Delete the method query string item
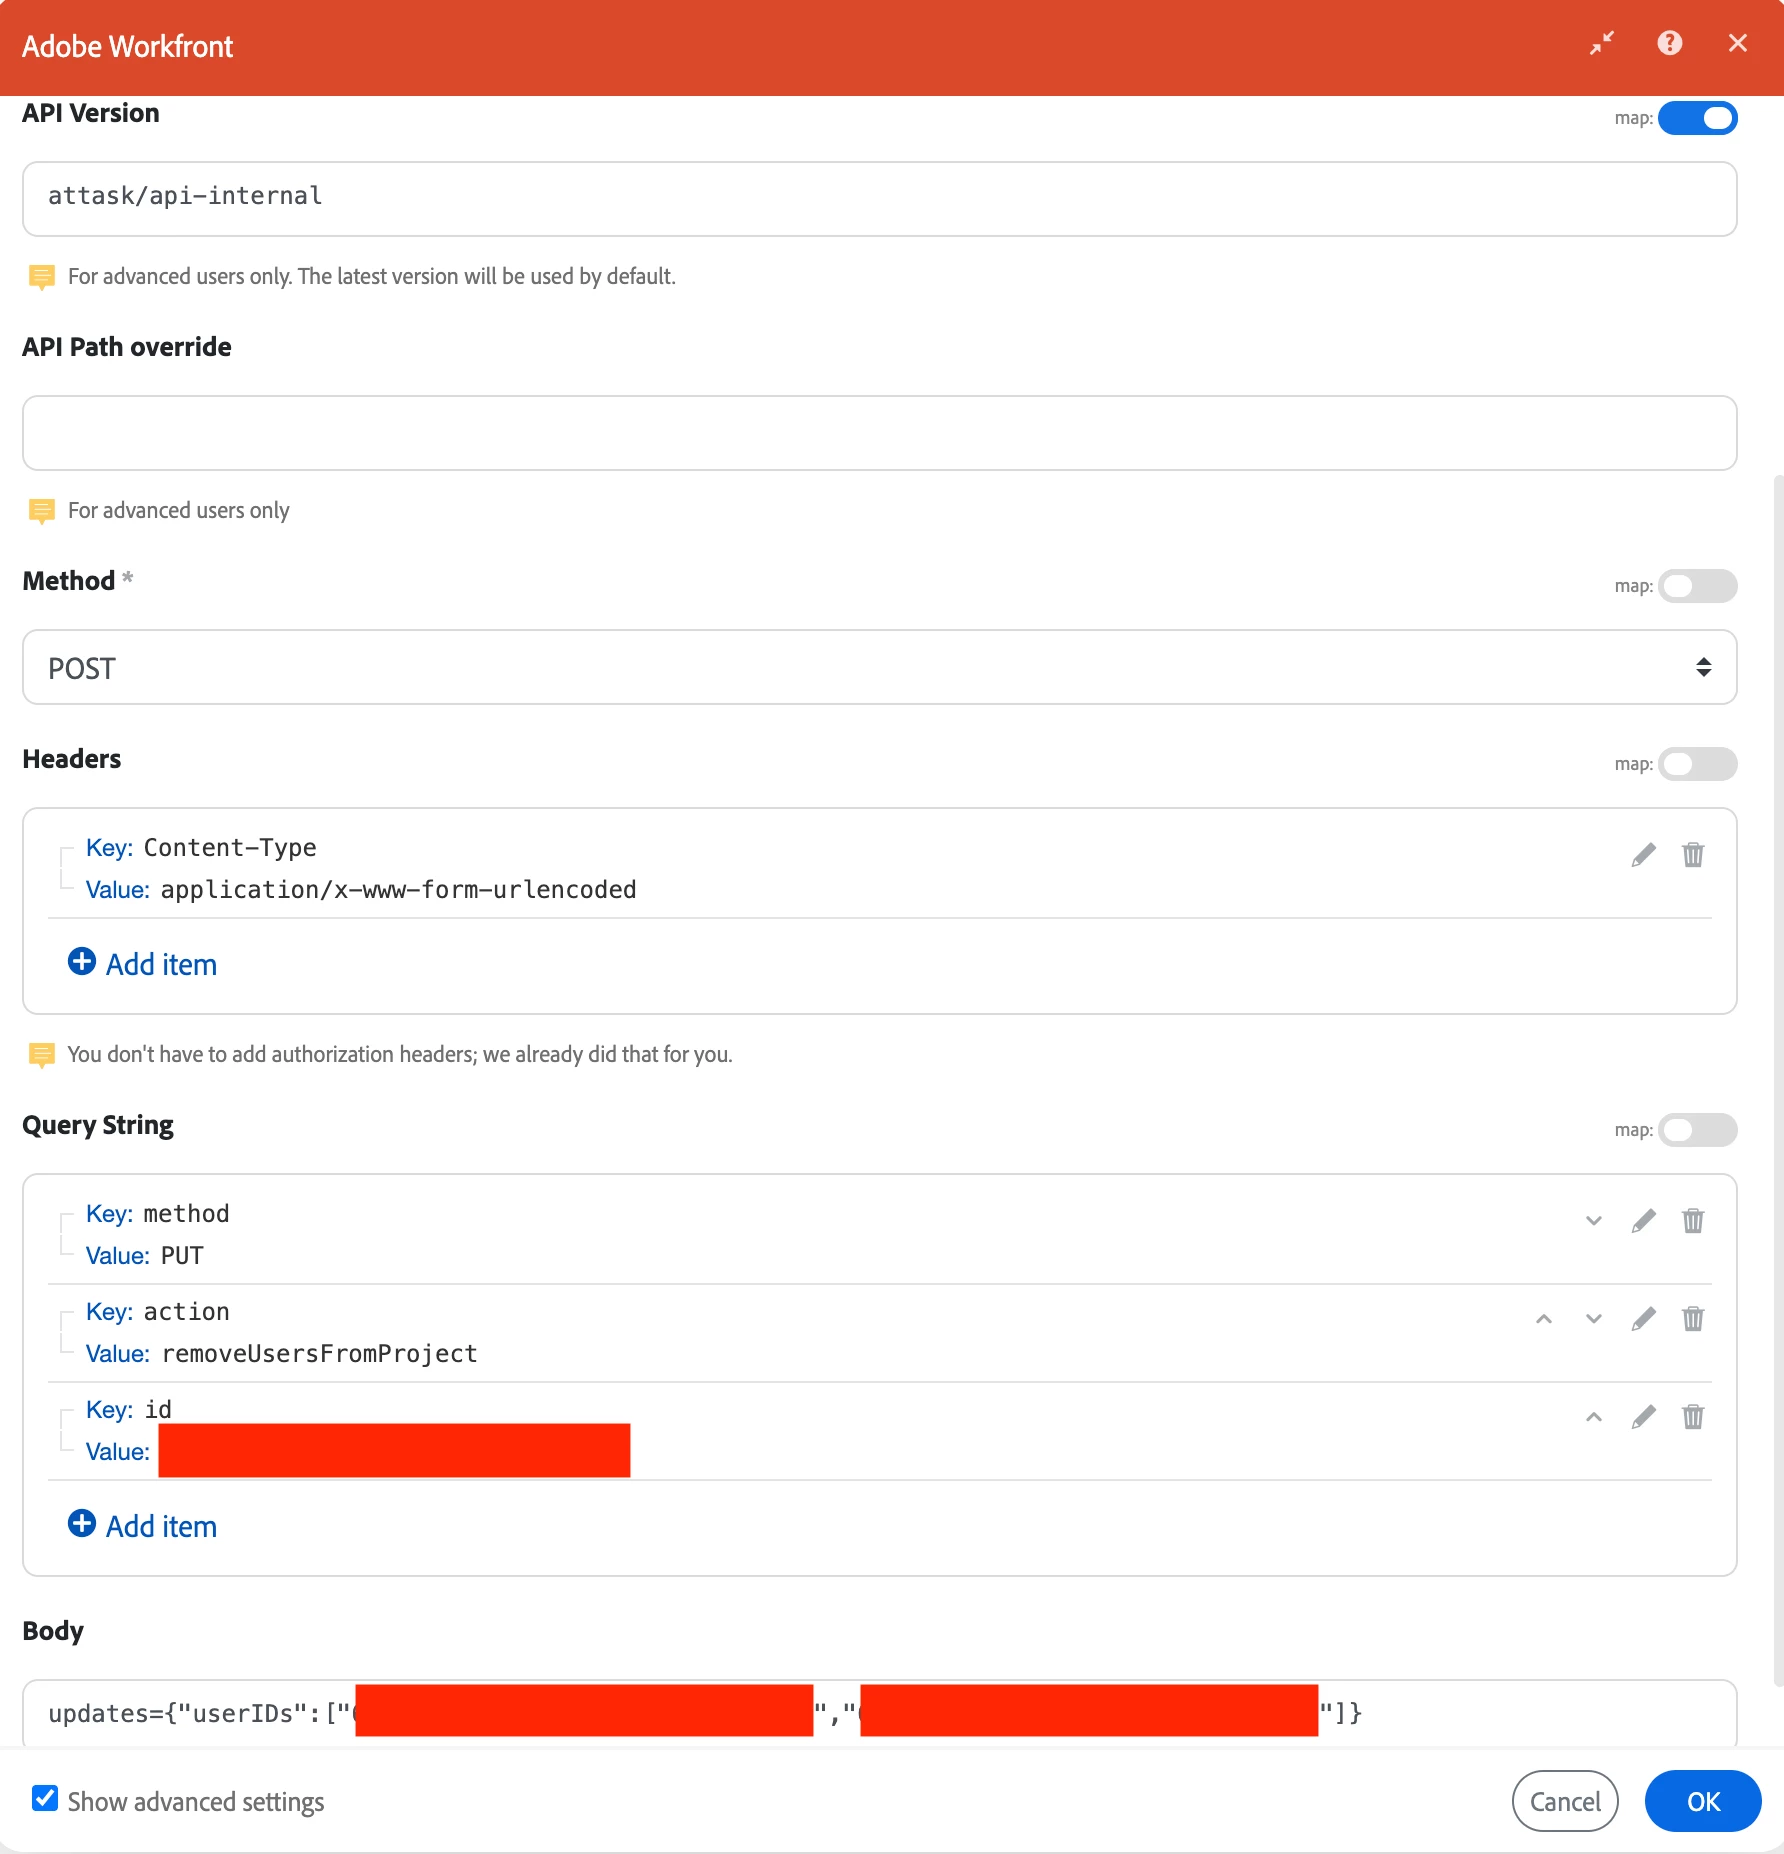The width and height of the screenshot is (1784, 1854). [x=1693, y=1221]
